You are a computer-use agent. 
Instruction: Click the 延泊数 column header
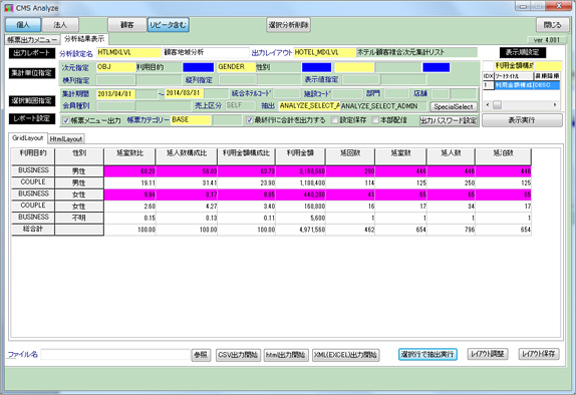(503, 156)
